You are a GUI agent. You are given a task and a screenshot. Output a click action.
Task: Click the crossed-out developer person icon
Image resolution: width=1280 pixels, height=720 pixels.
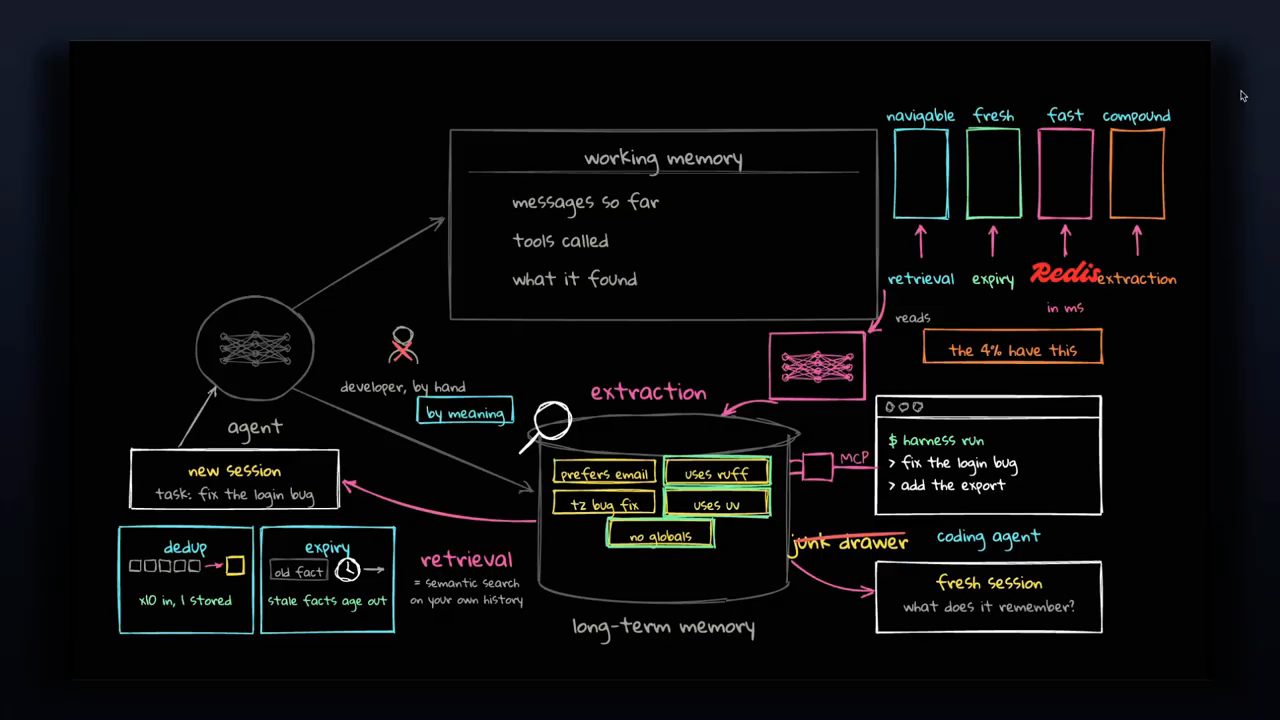402,346
